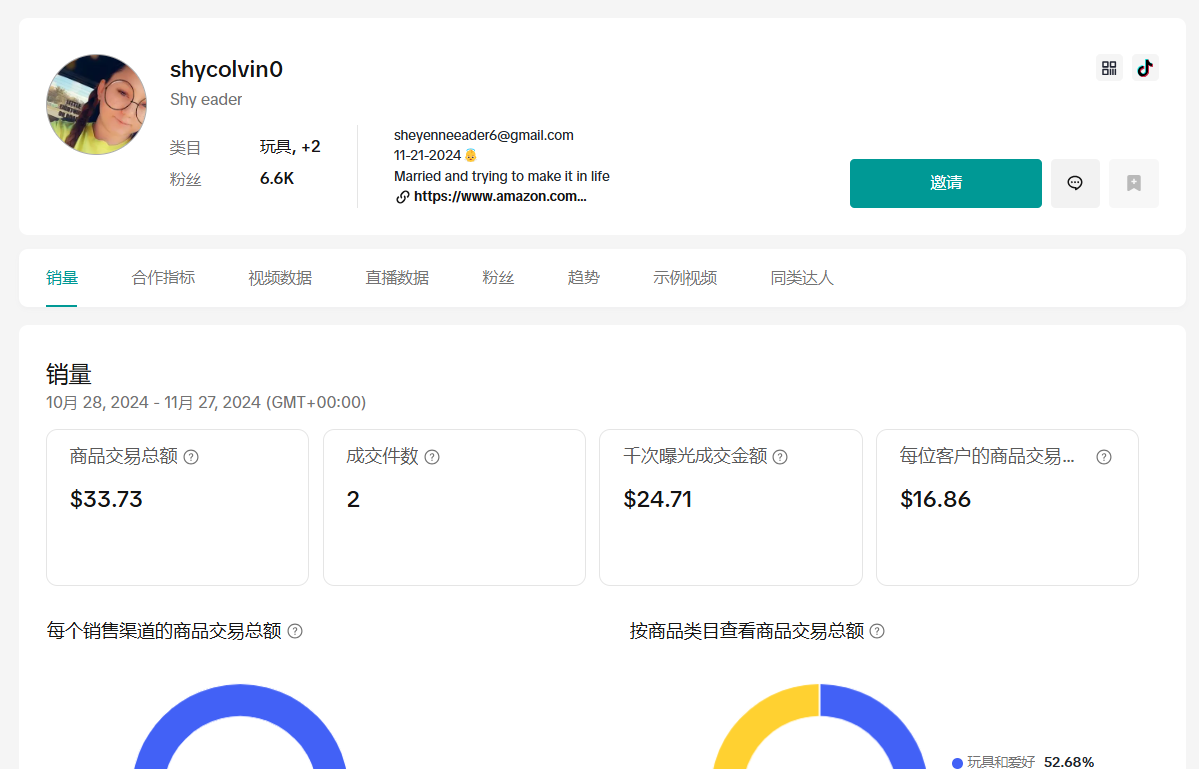Screen dimensions: 1199x769
Task: Click the blue sales channel donut chart
Action: pyautogui.click(x=240, y=699)
